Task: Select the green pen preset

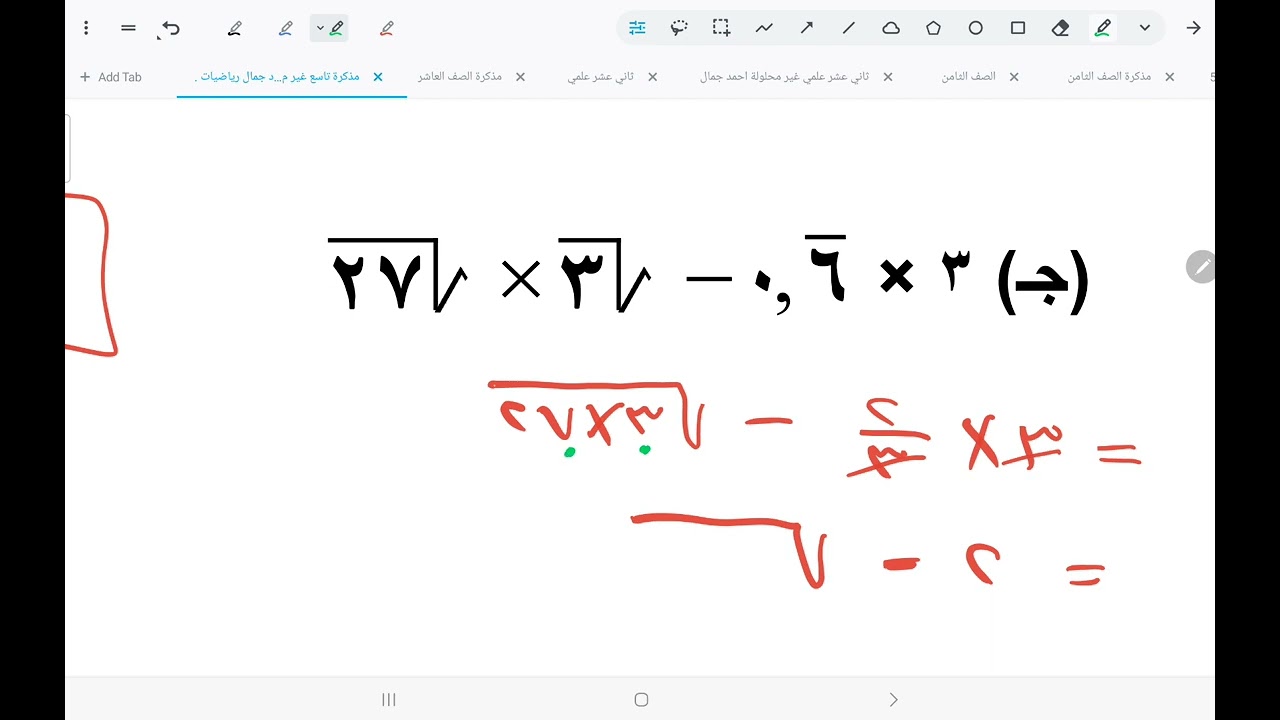Action: 337,28
